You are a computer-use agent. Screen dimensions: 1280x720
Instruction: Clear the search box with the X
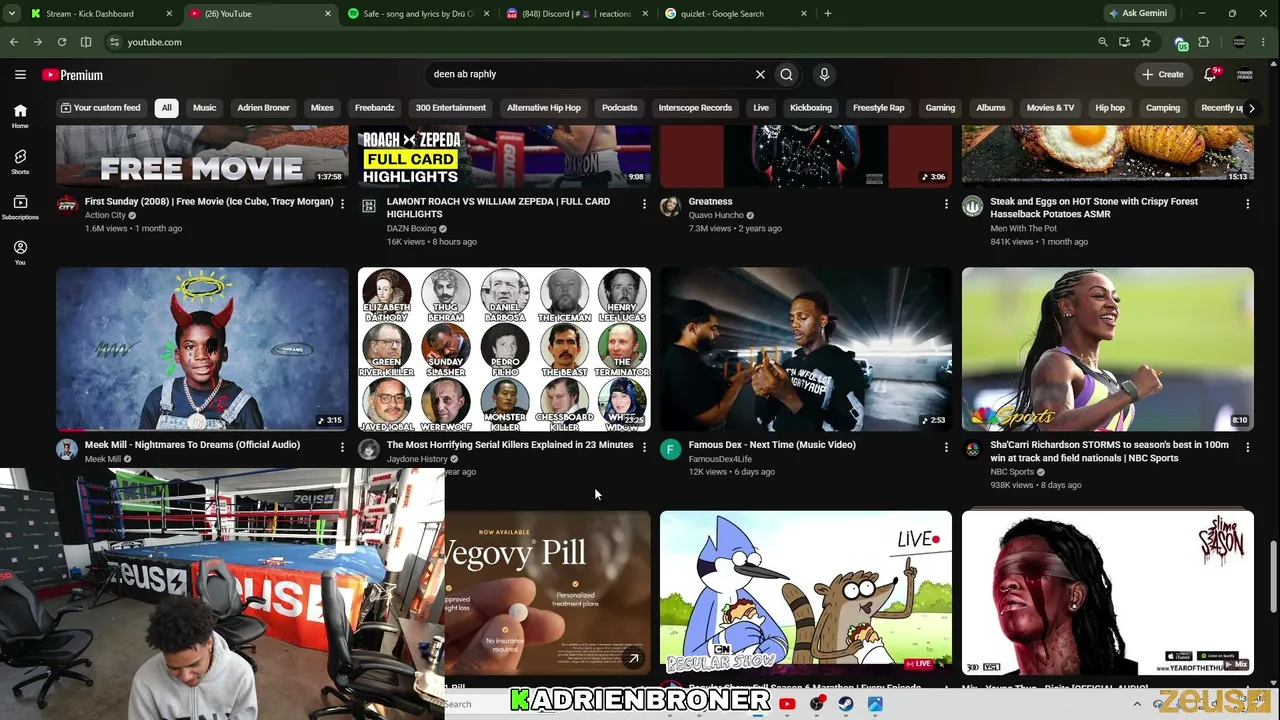pos(760,74)
